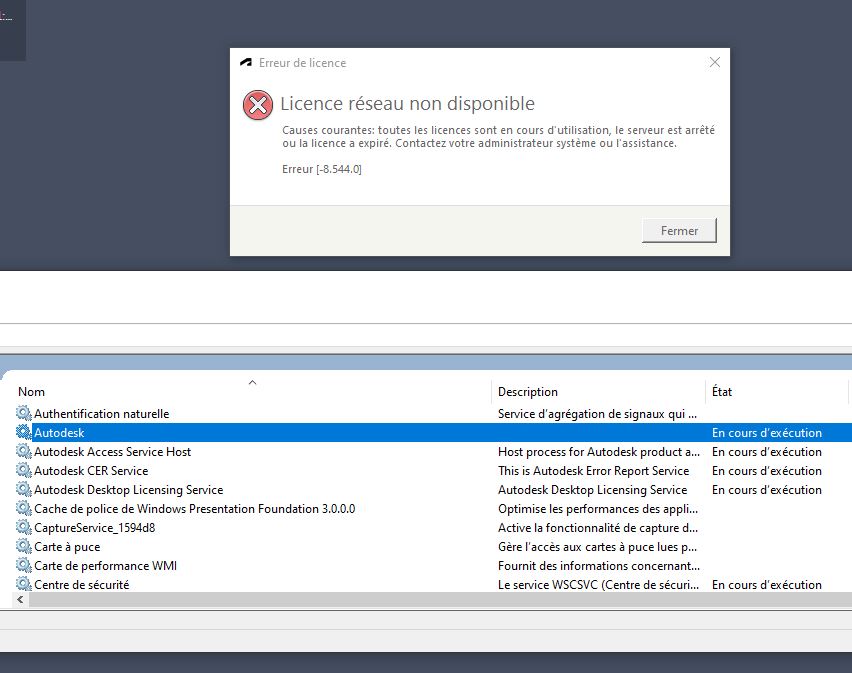Click 'Active la fonctionnalité de capture d...' description
Viewport: 852px width, 673px height.
pos(597,528)
